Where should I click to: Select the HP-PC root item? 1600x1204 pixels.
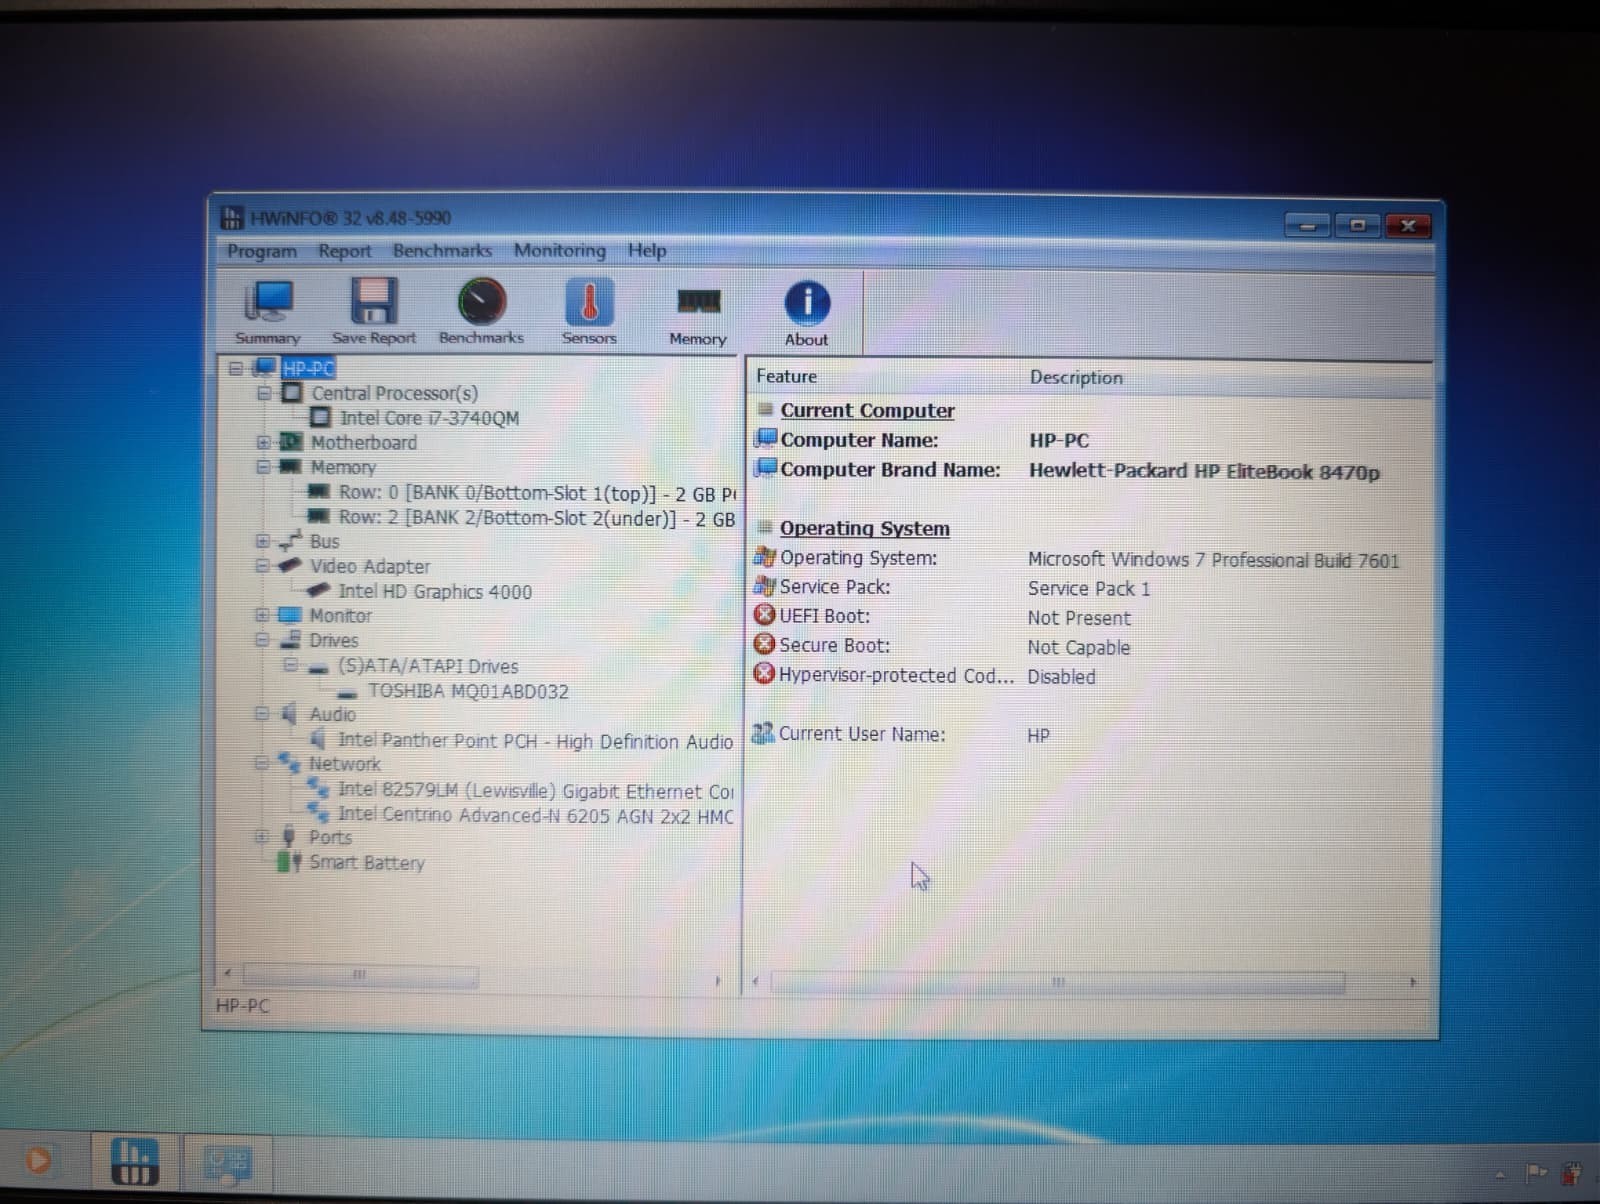point(308,368)
